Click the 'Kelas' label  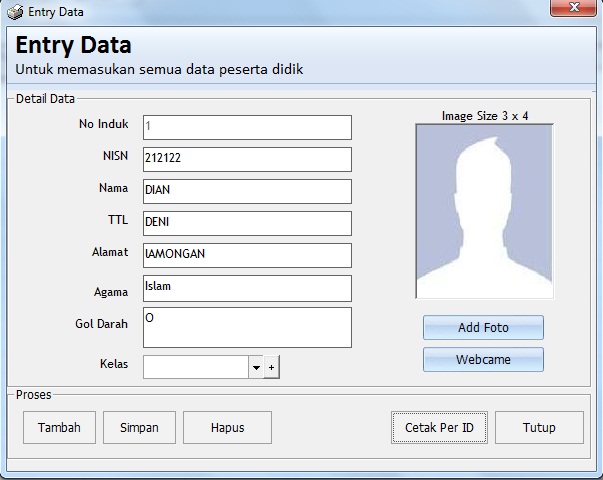(x=114, y=363)
